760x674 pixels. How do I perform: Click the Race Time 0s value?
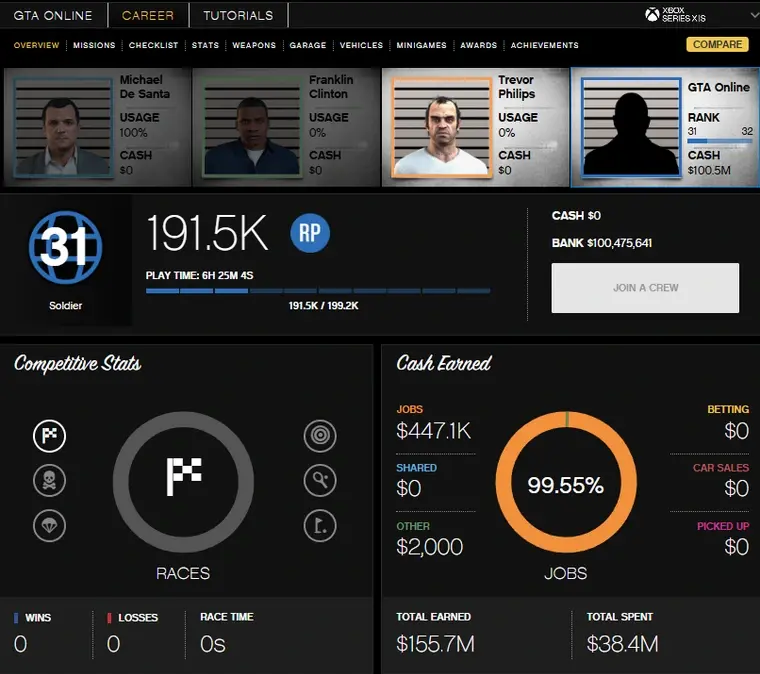(x=213, y=644)
